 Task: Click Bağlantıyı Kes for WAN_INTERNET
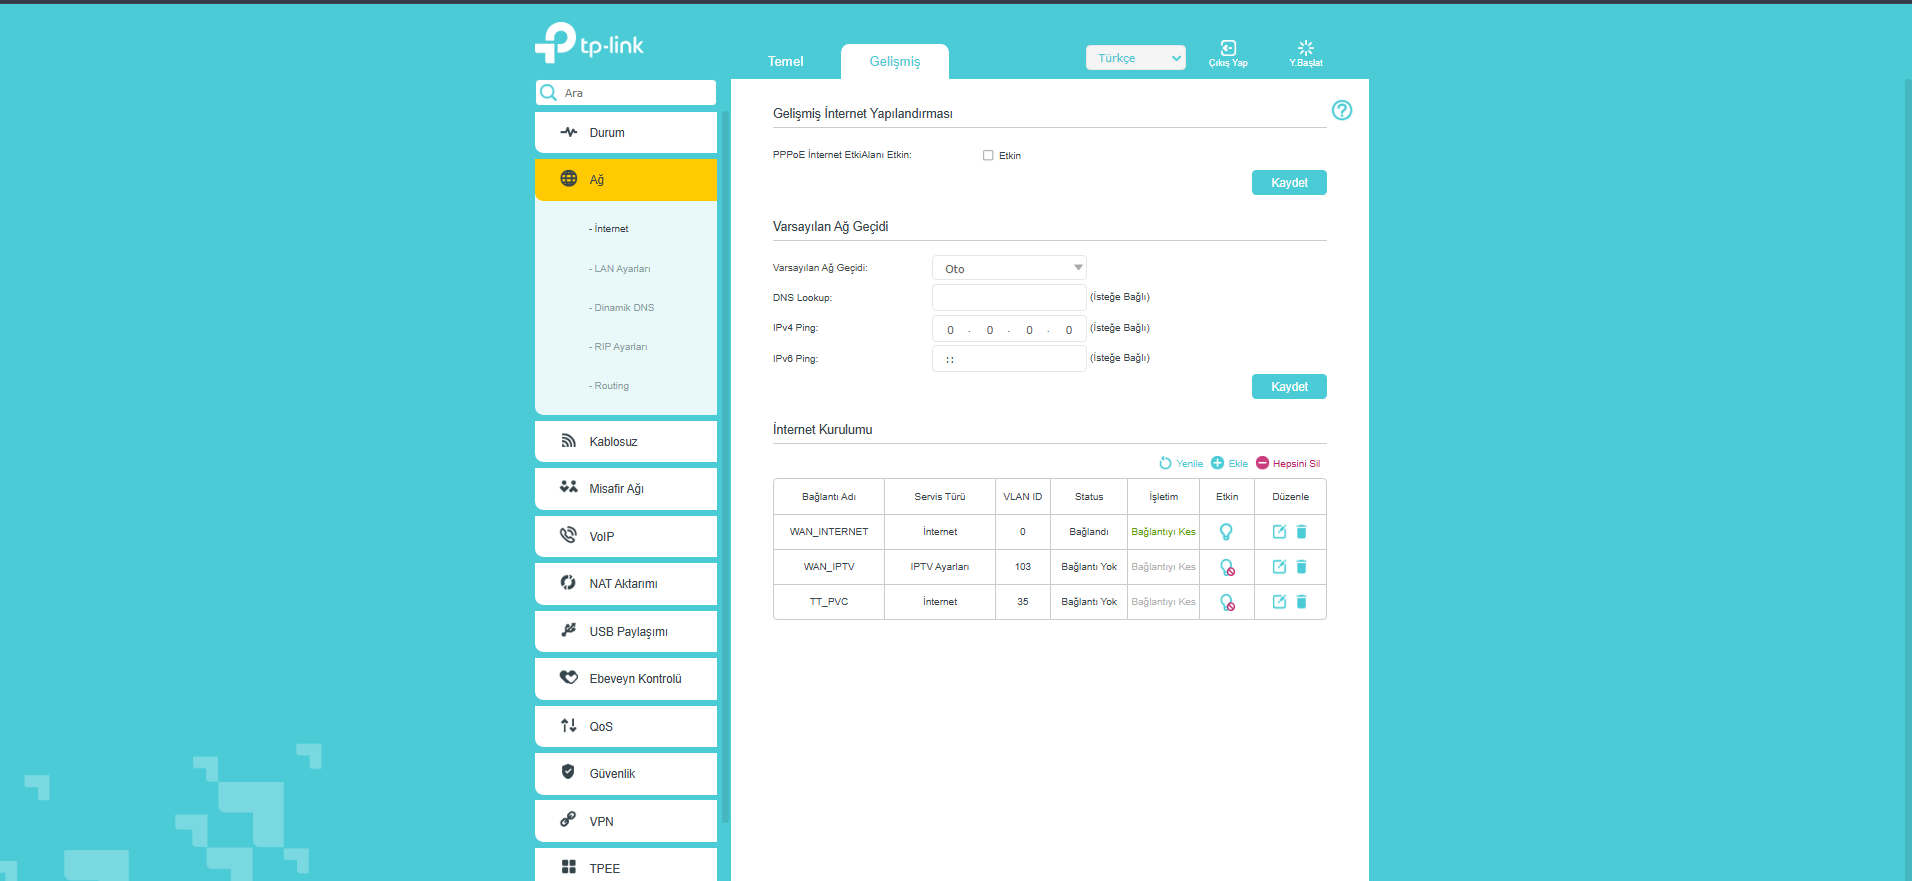pyautogui.click(x=1163, y=532)
